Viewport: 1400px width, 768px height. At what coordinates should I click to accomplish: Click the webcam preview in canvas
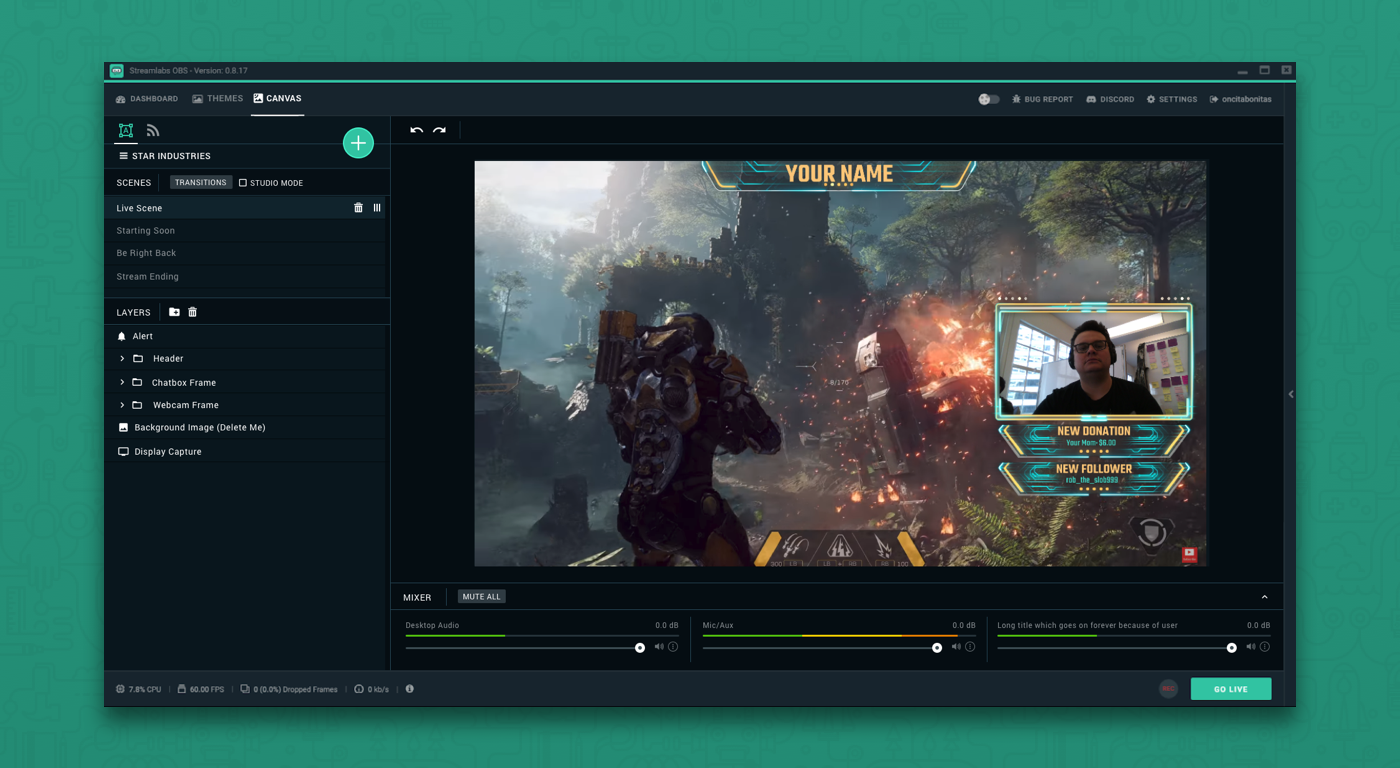coord(1094,362)
